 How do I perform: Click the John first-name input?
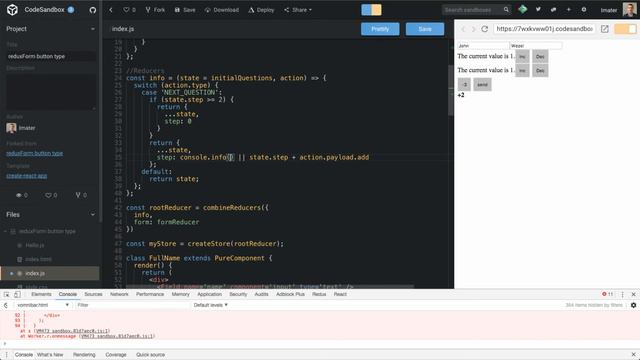pyautogui.click(x=483, y=46)
